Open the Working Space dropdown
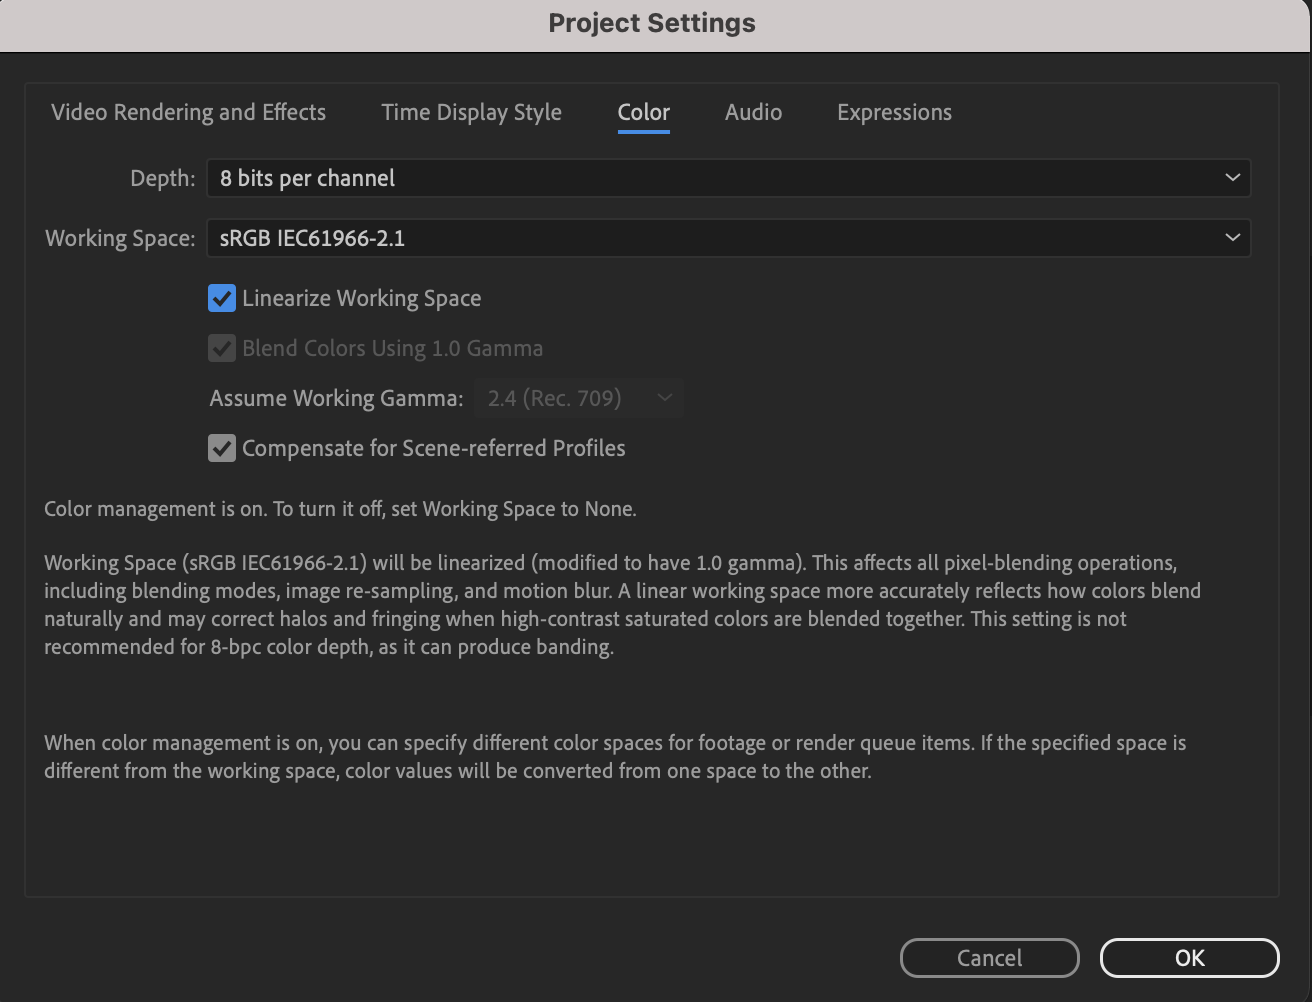 coord(728,238)
